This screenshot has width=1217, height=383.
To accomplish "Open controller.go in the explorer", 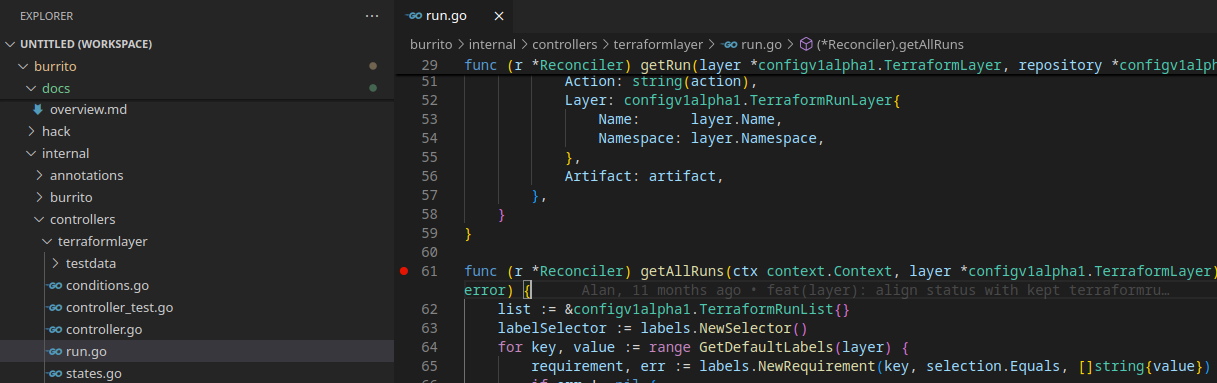I will click(104, 329).
